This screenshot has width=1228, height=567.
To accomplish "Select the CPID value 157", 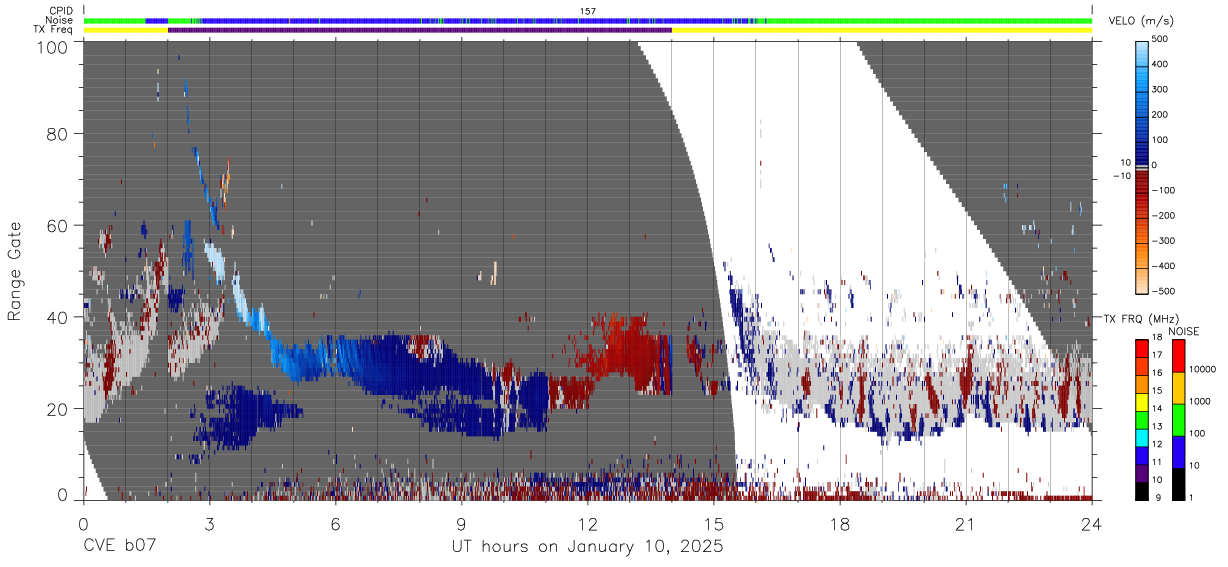I will pyautogui.click(x=588, y=11).
